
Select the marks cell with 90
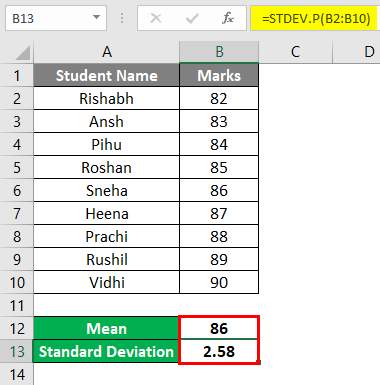pyautogui.click(x=219, y=283)
